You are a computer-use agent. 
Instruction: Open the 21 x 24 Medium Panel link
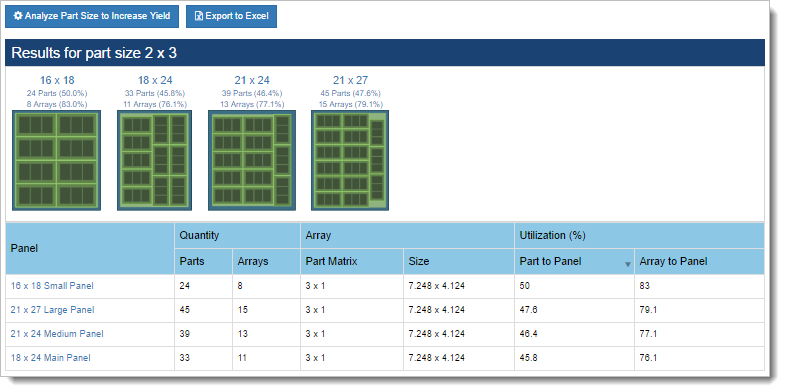(x=57, y=334)
